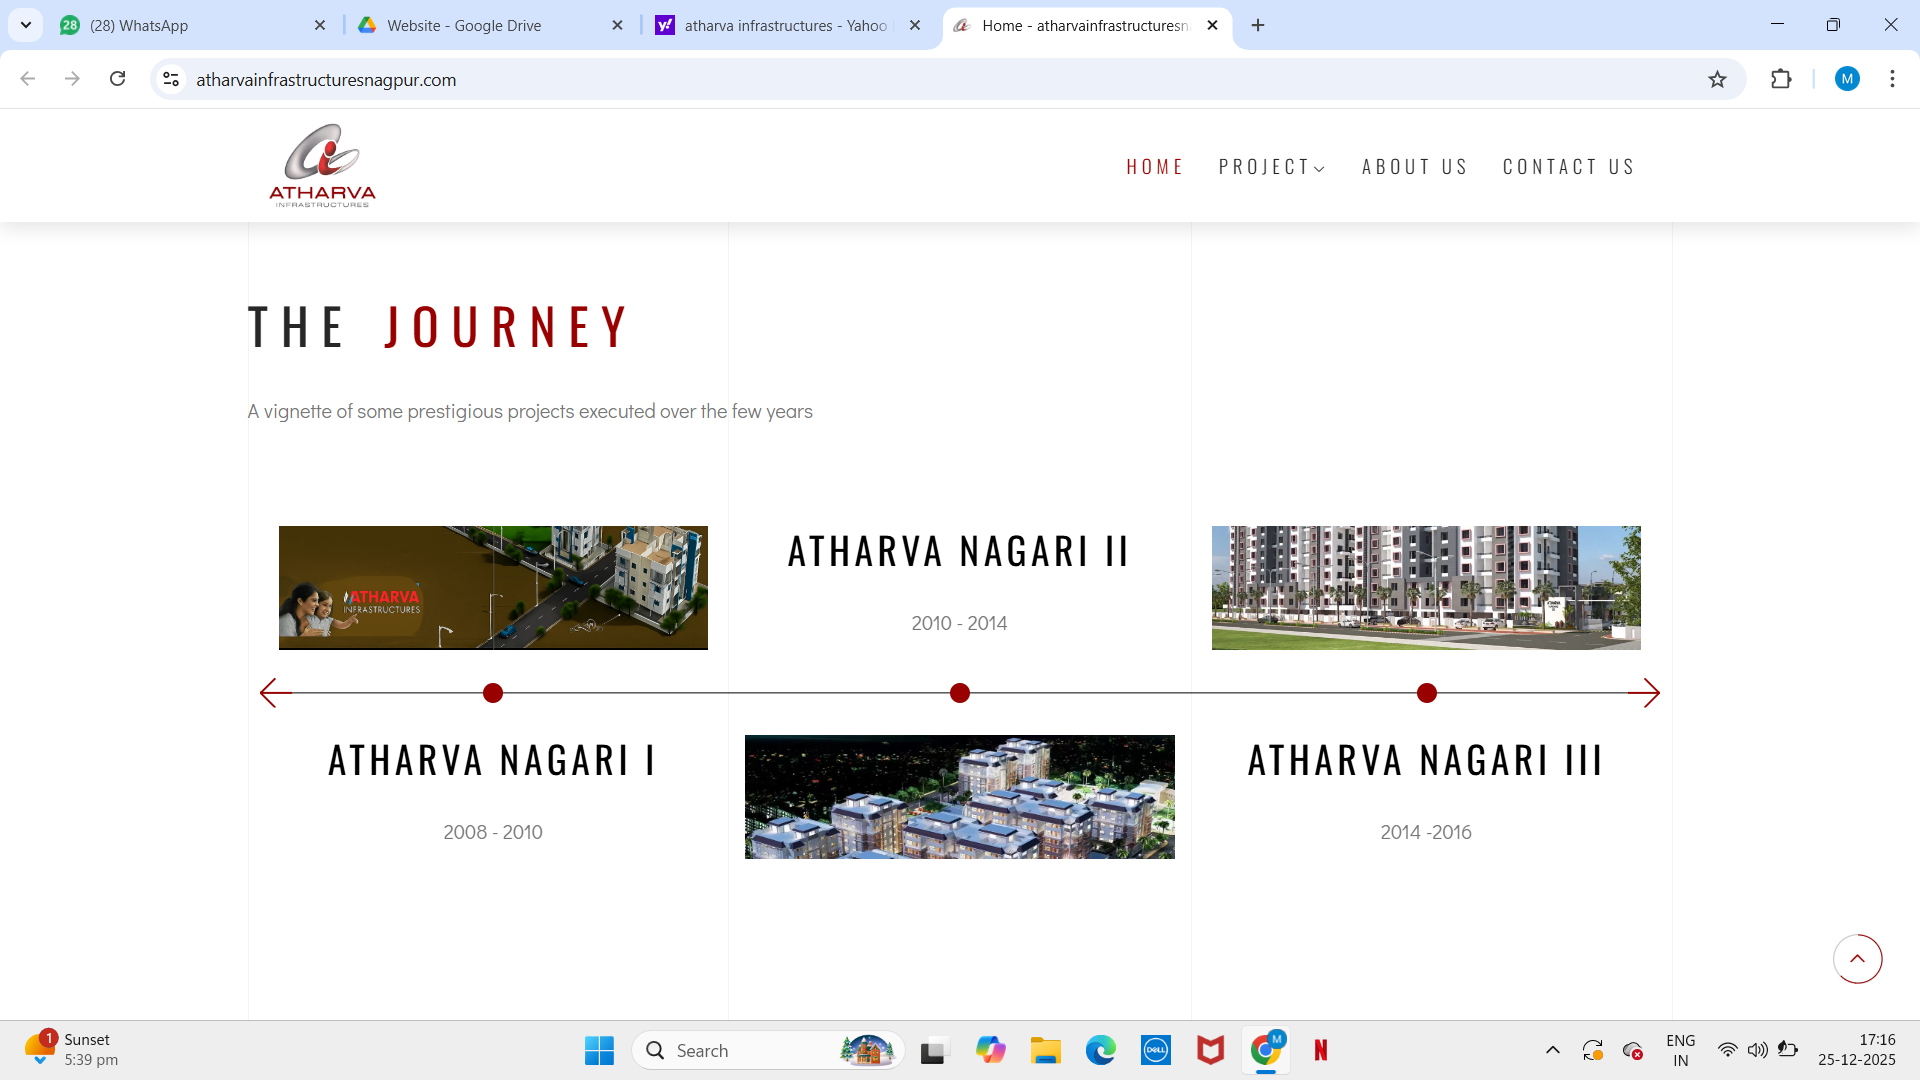Show hidden system tray icons chevron
Screen dimensions: 1920x1080
(x=1552, y=1050)
